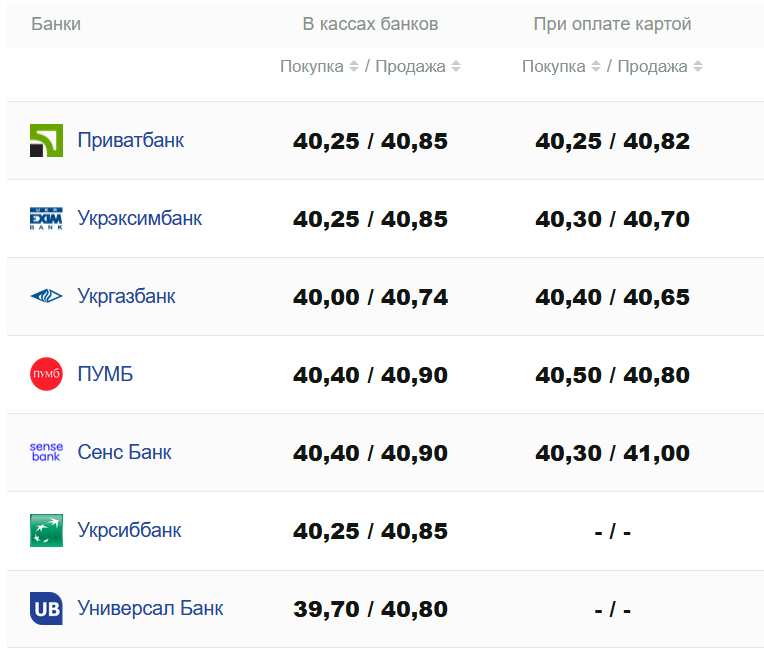Click the Ukrgasbank blue logo icon
Viewport: 764px width, 655px height.
pos(46,296)
